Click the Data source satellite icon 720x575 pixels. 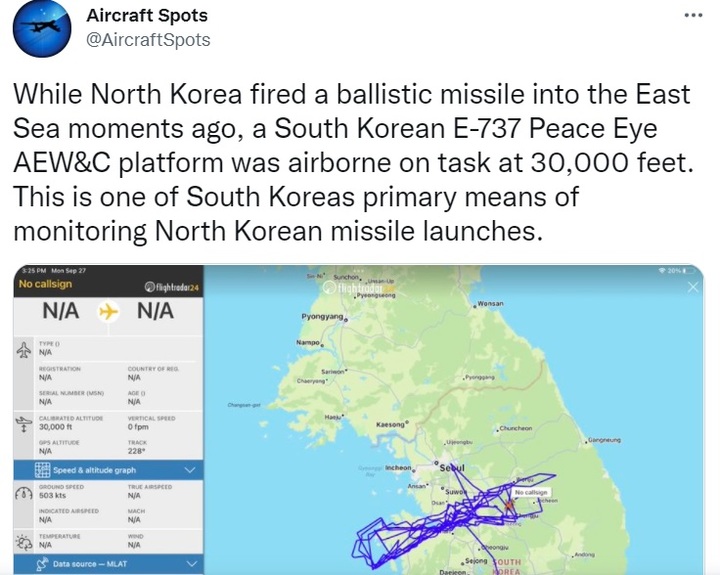[x=42, y=565]
